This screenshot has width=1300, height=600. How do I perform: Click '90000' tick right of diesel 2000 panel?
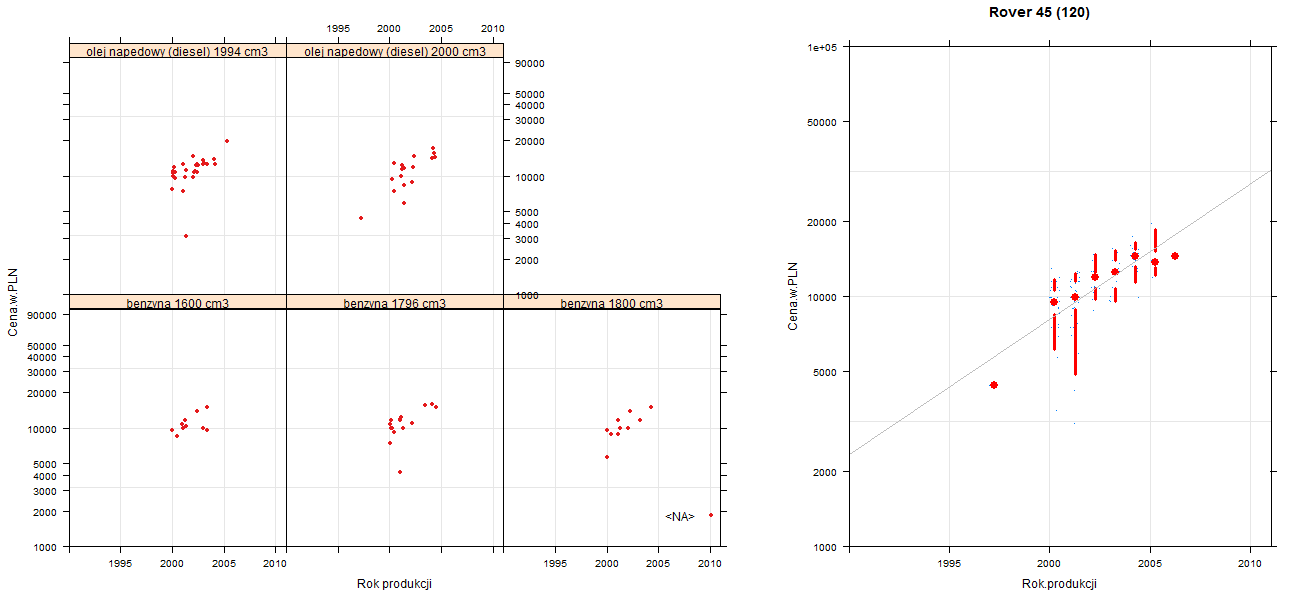(530, 63)
